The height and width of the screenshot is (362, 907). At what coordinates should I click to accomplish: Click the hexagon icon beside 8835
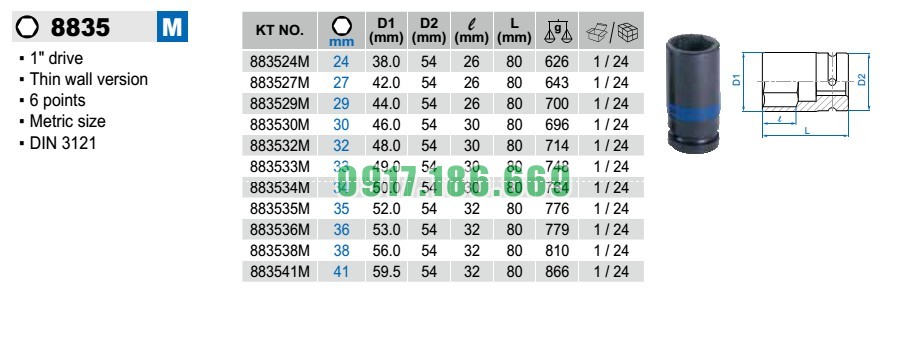pos(27,28)
